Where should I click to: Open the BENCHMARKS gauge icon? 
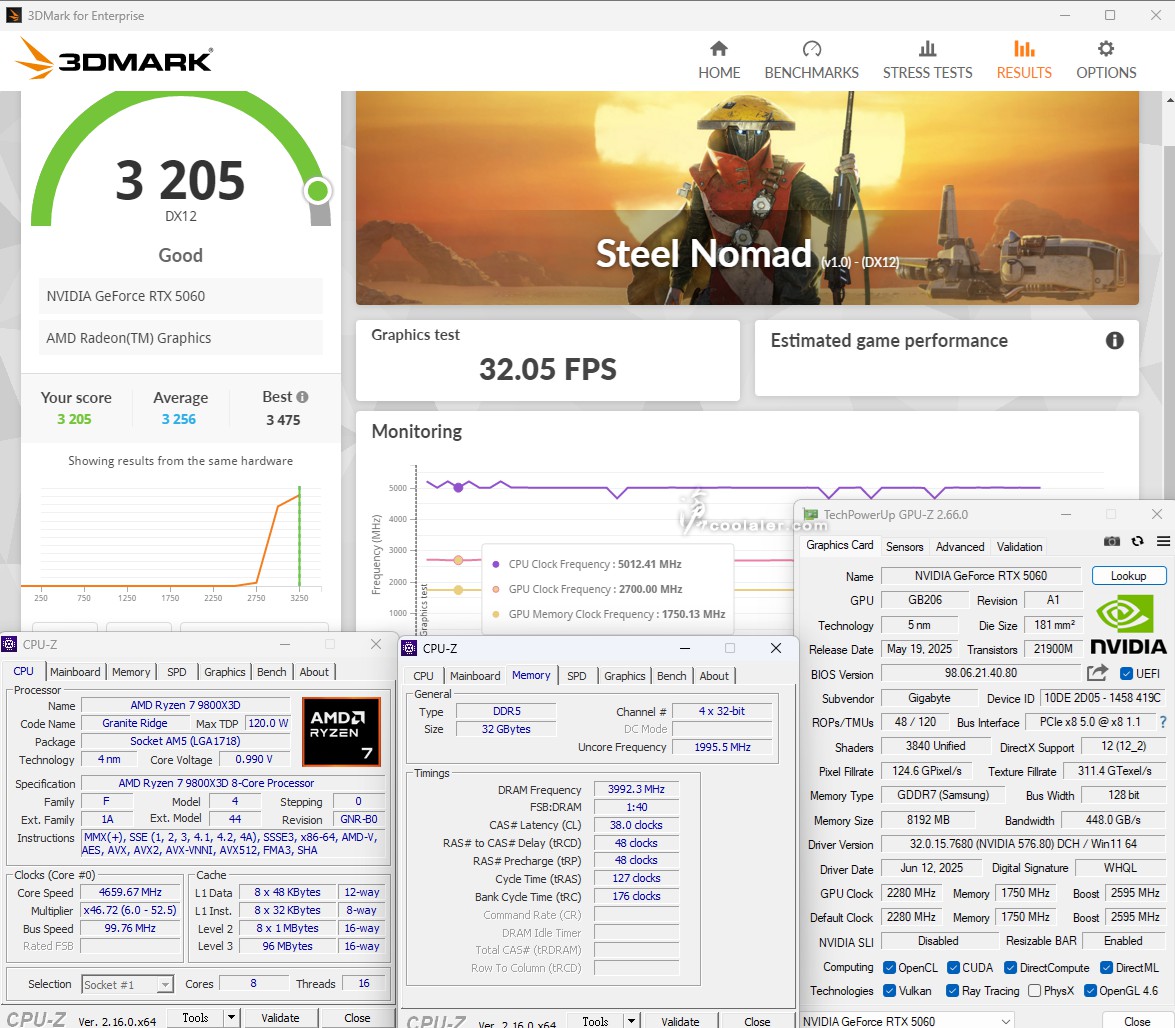pos(812,49)
